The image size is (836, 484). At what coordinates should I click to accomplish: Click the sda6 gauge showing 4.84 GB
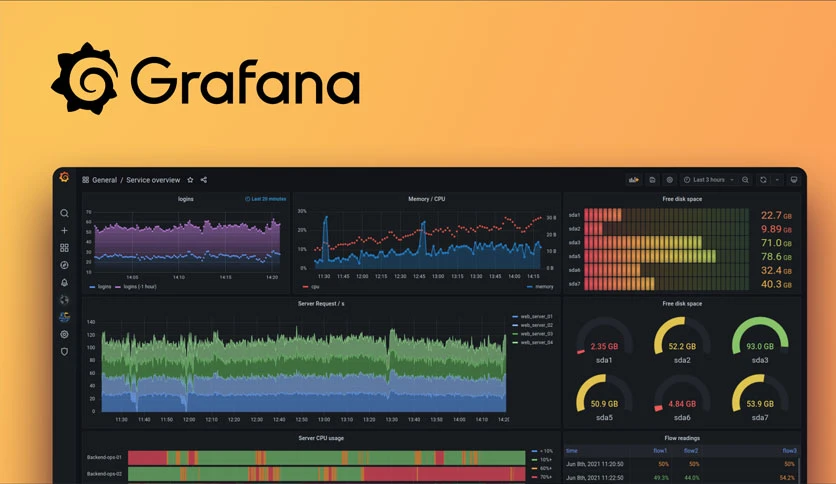tap(682, 398)
